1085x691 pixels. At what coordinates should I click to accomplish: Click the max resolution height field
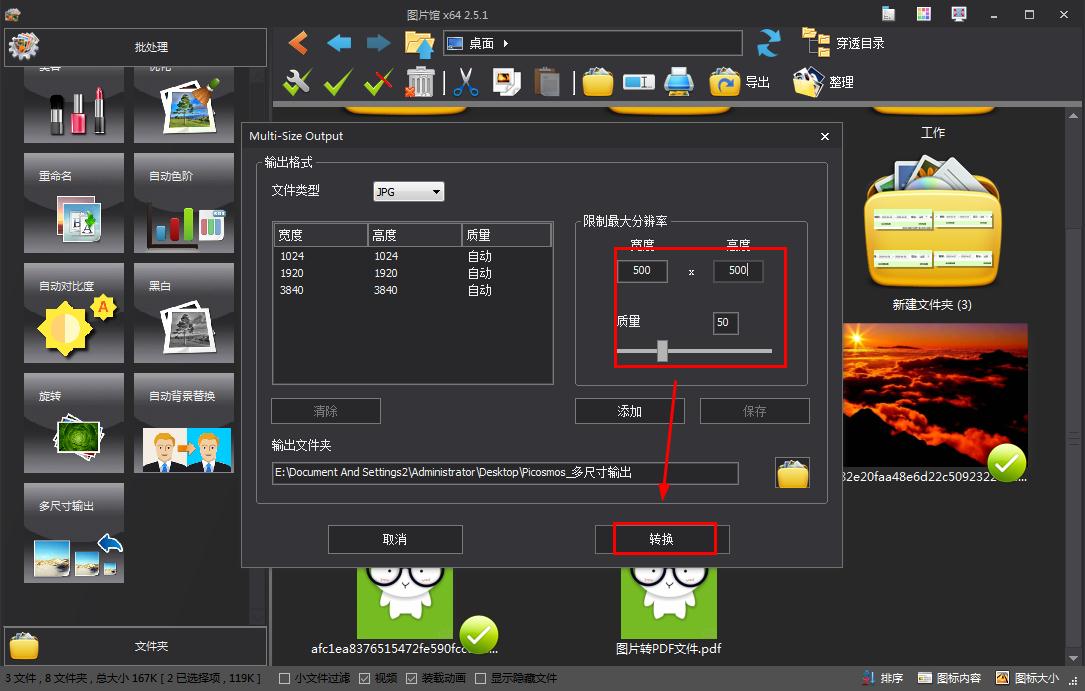(x=738, y=270)
